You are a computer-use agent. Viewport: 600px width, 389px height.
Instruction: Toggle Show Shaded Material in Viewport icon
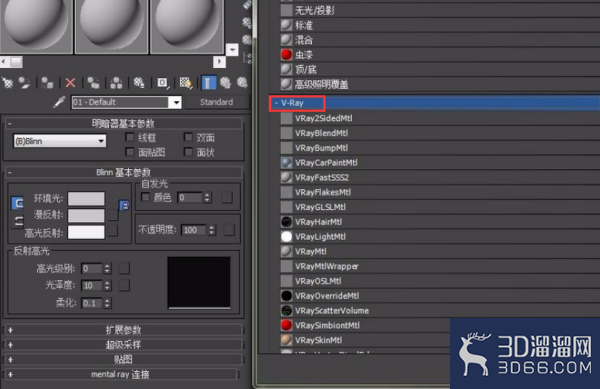[x=185, y=83]
